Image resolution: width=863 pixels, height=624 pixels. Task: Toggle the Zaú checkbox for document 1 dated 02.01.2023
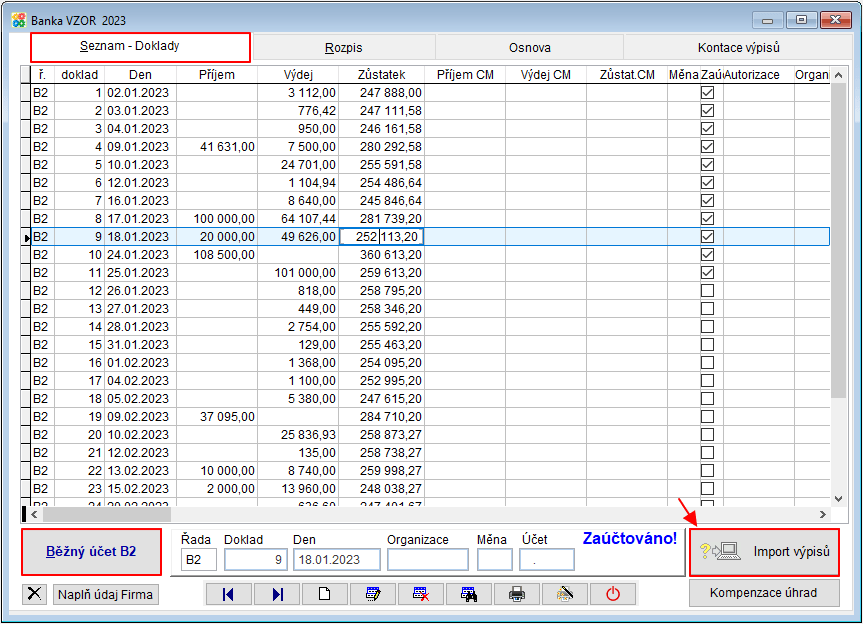707,92
